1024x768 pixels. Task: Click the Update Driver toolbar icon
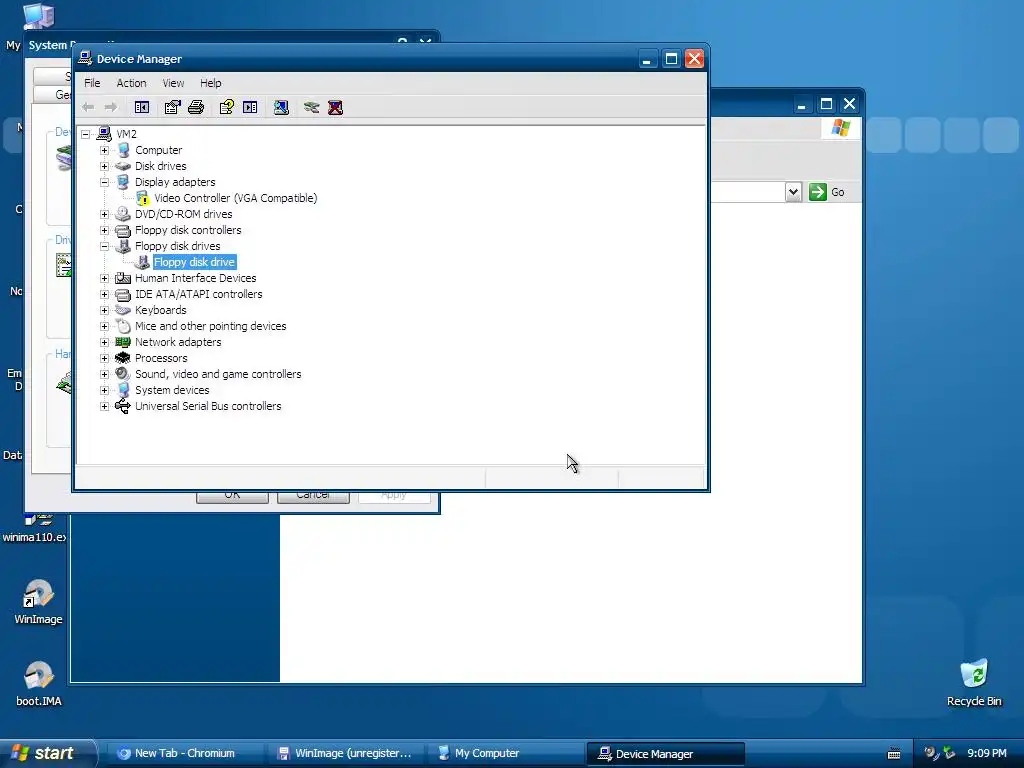pos(312,107)
